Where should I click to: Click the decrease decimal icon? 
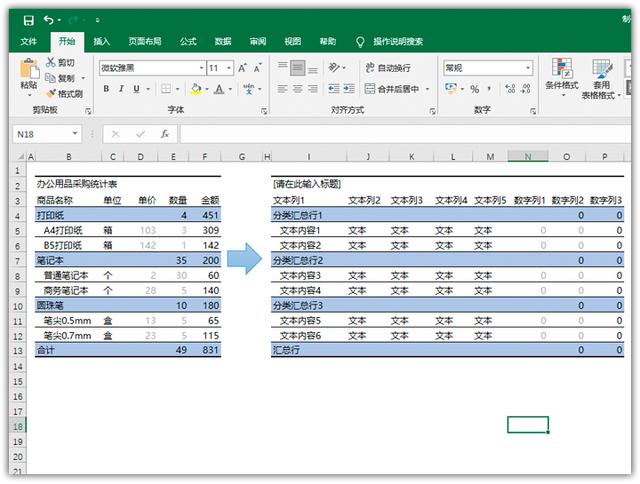click(x=526, y=89)
